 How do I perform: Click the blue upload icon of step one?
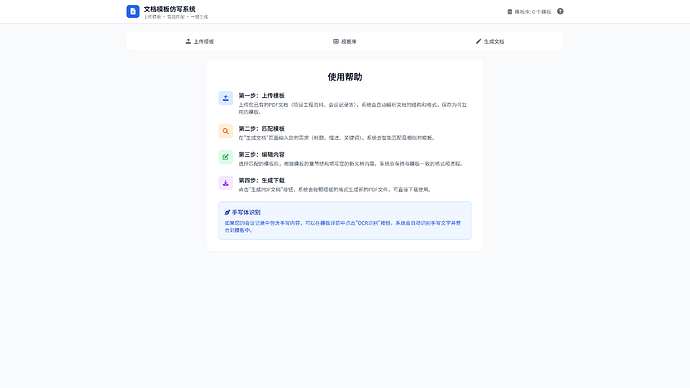[x=226, y=98]
